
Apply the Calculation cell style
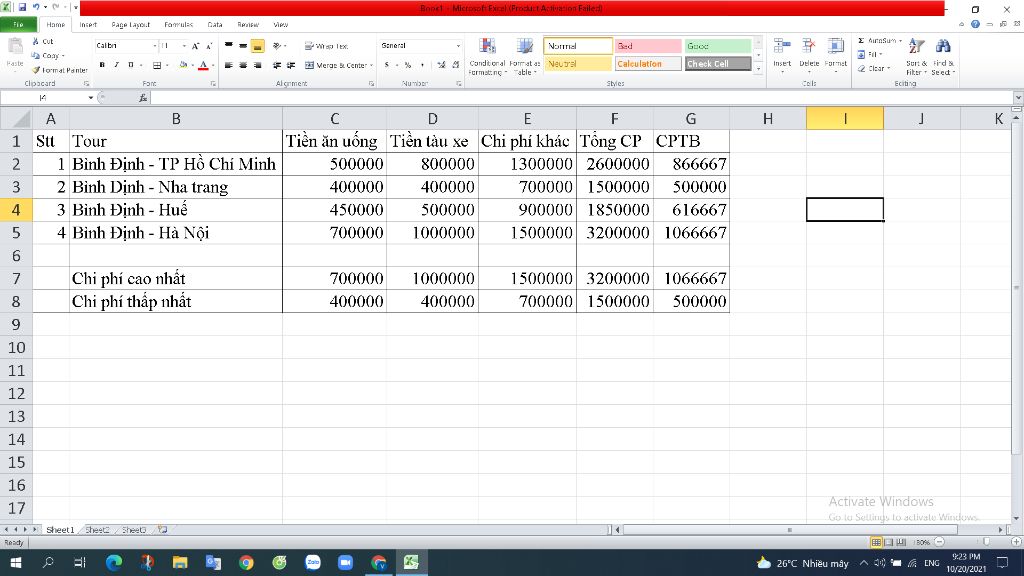pos(648,64)
